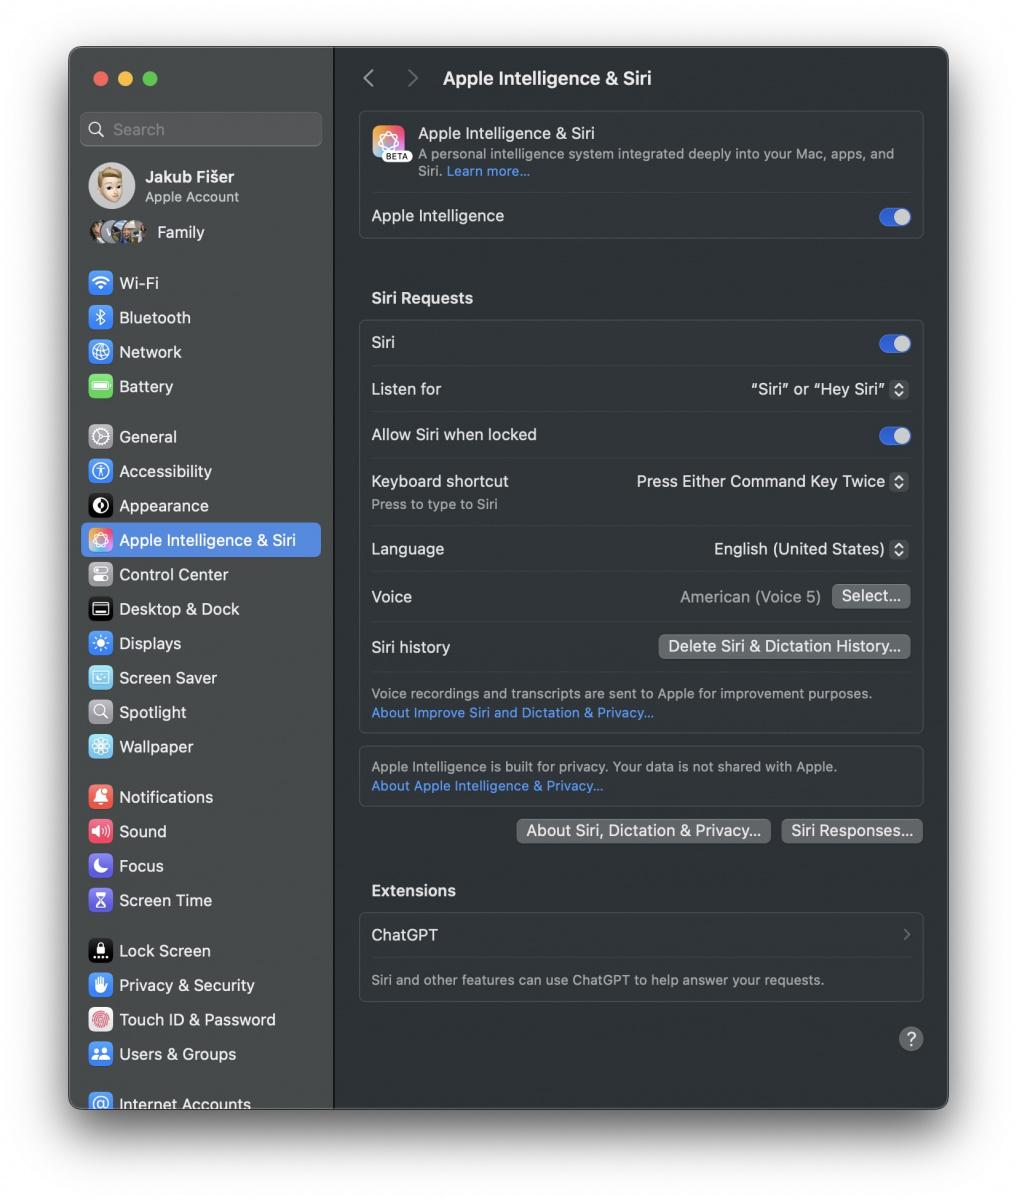Open Siri Responses… settings
This screenshot has height=1200, width=1017.
pyautogui.click(x=852, y=831)
